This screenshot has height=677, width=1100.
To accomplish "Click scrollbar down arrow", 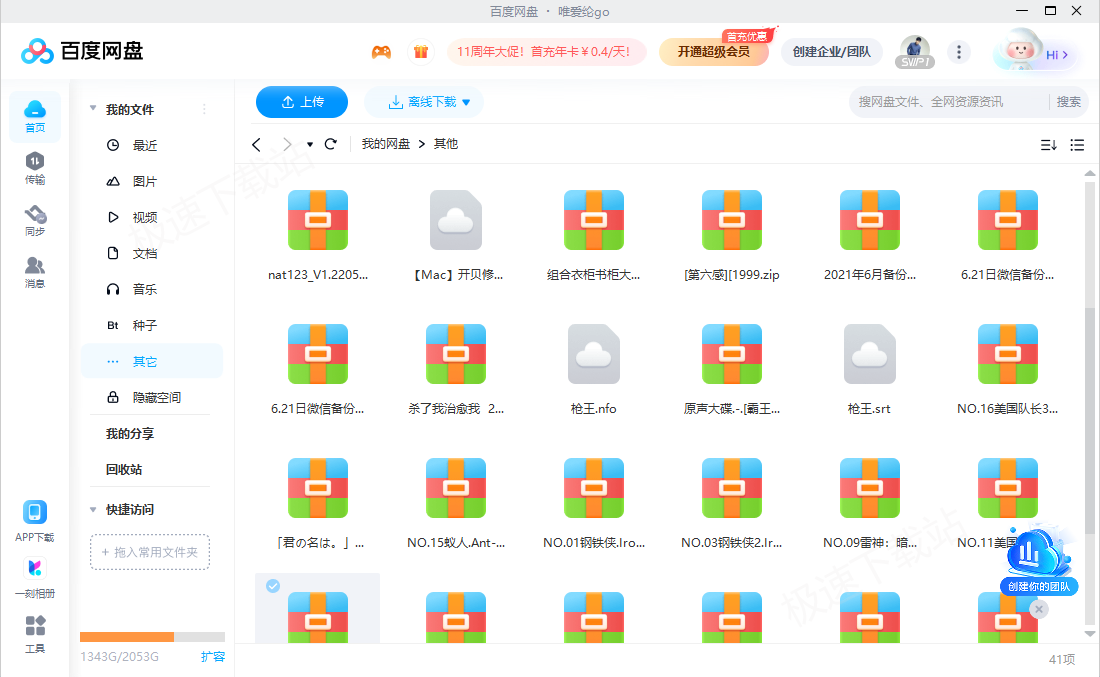I will point(1089,634).
